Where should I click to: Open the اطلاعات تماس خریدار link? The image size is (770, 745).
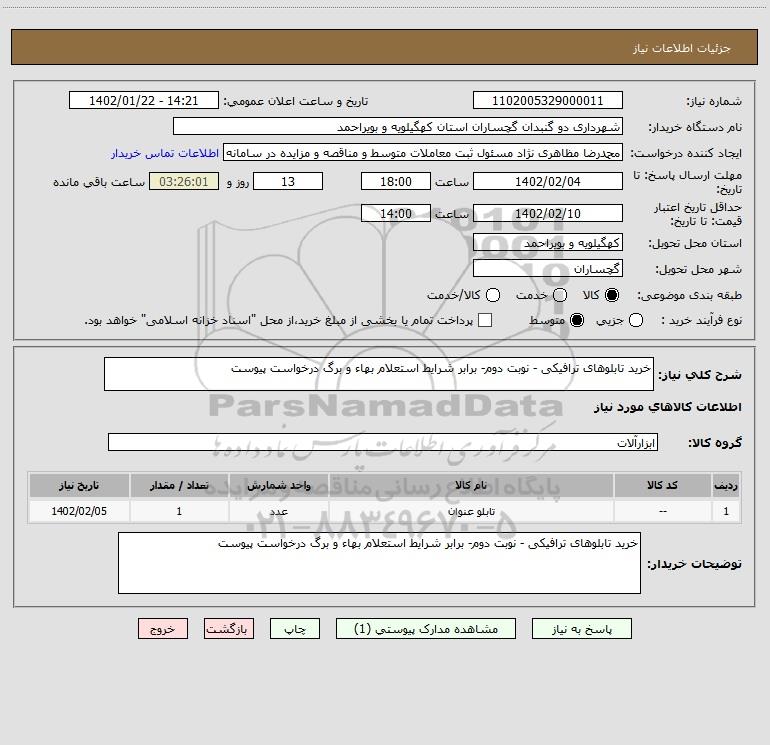tap(165, 153)
